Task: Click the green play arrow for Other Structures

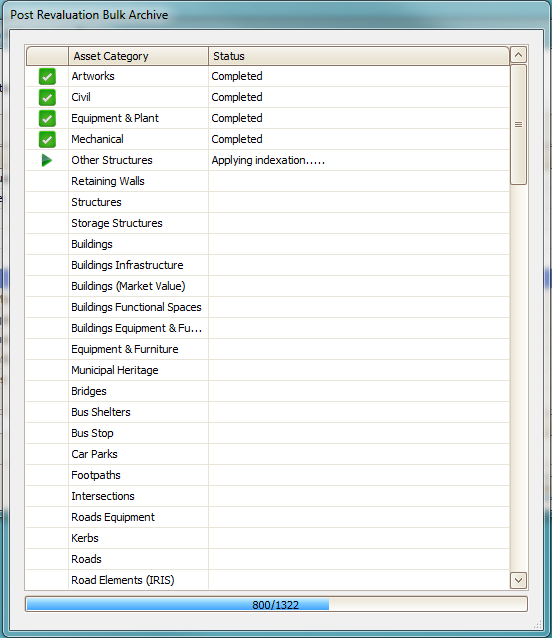Action: [47, 160]
